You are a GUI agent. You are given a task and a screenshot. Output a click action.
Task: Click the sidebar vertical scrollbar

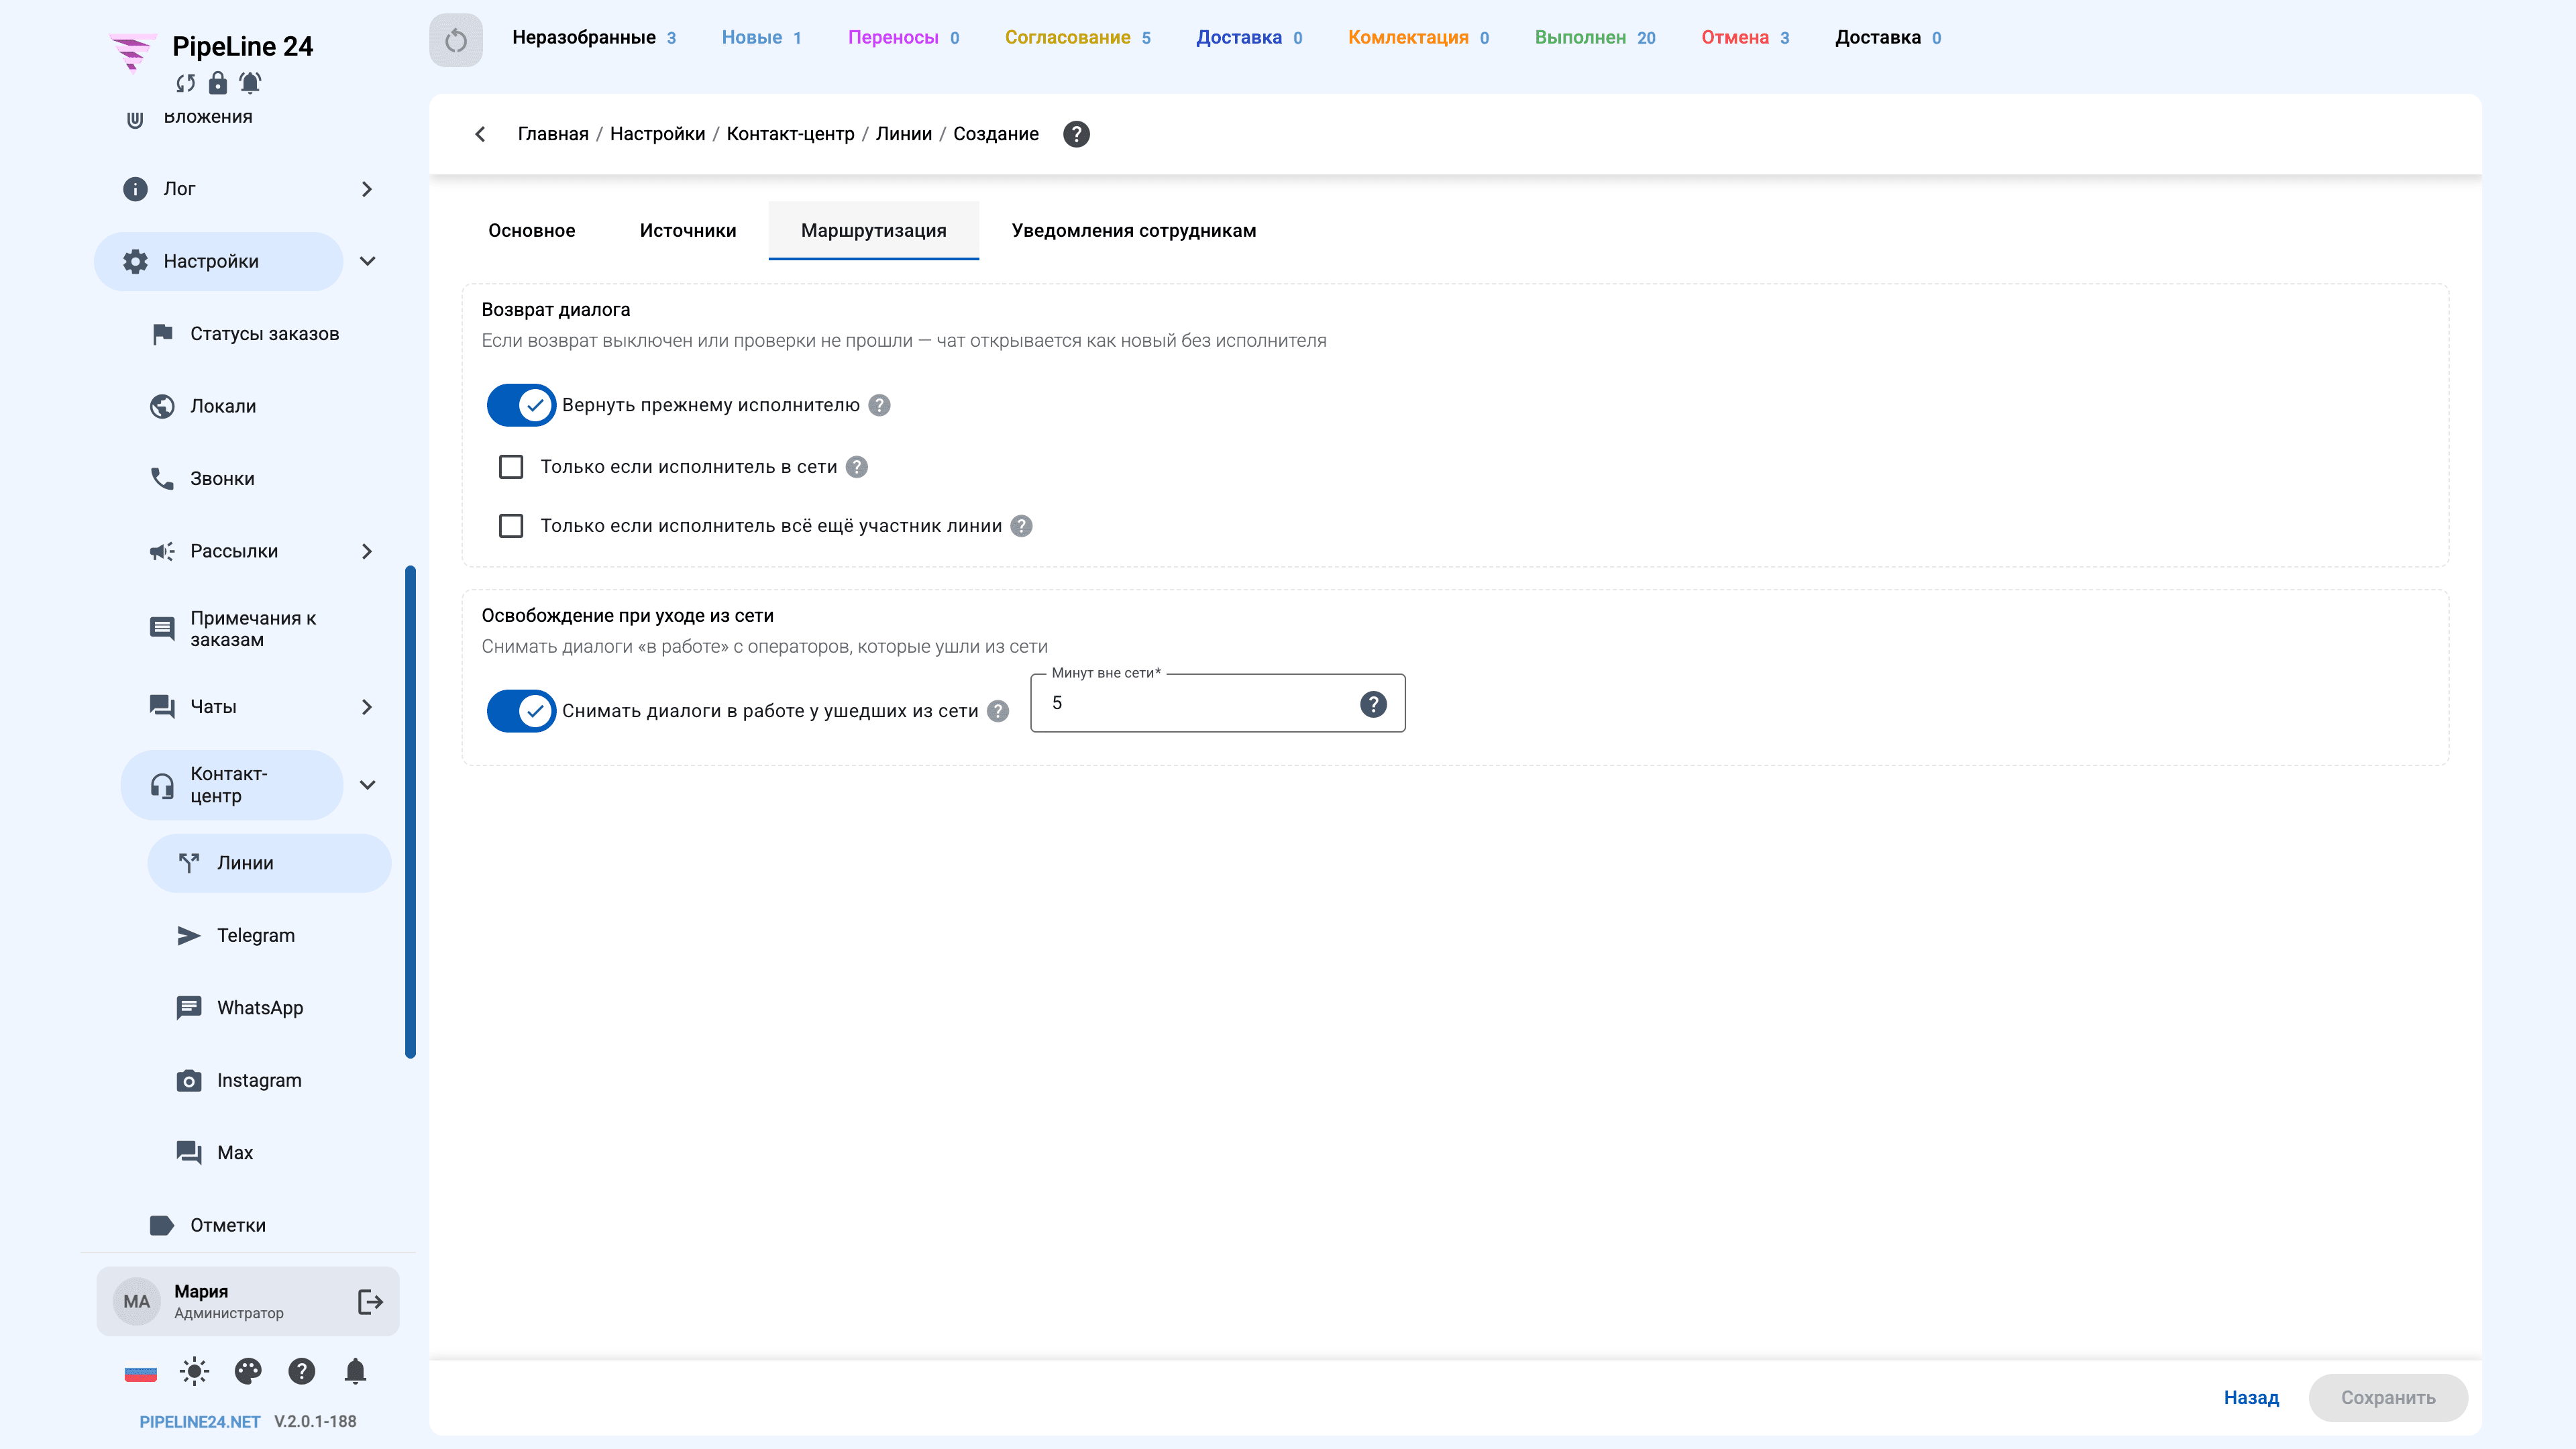(x=410, y=812)
